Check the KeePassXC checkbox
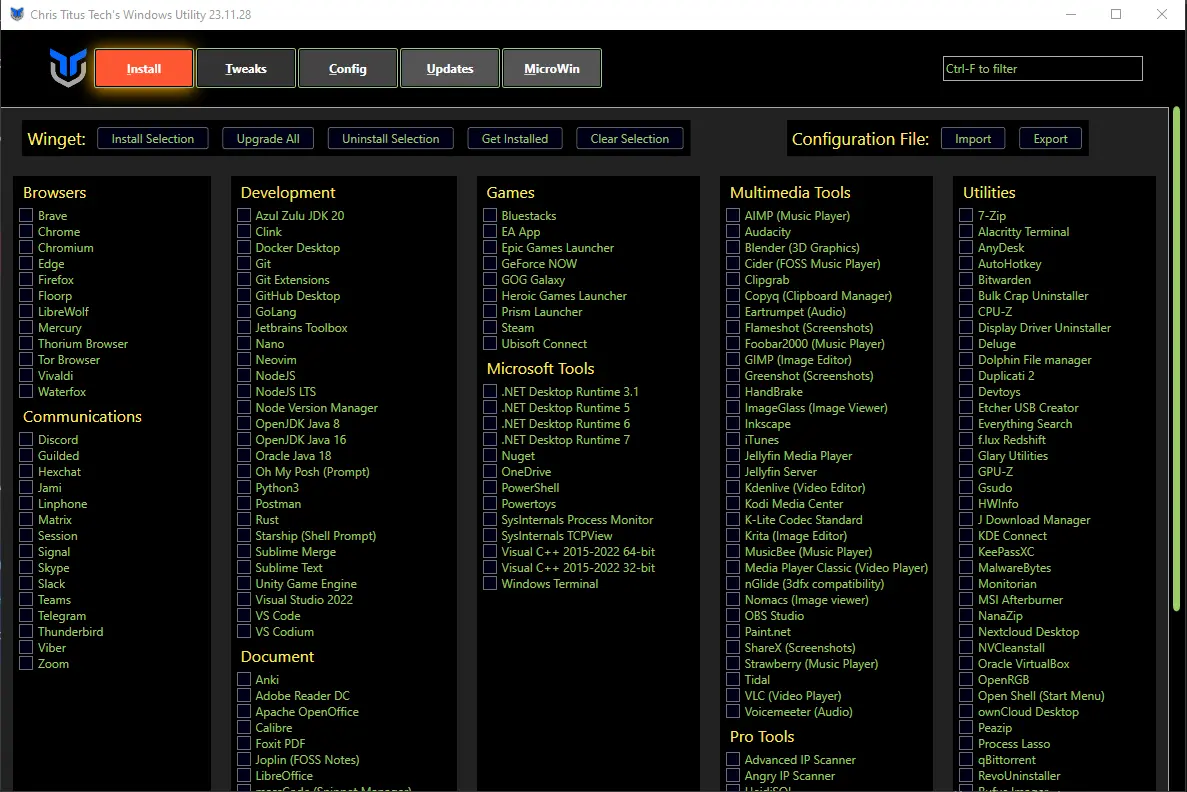Screen dimensions: 1187x792 [x=966, y=552]
